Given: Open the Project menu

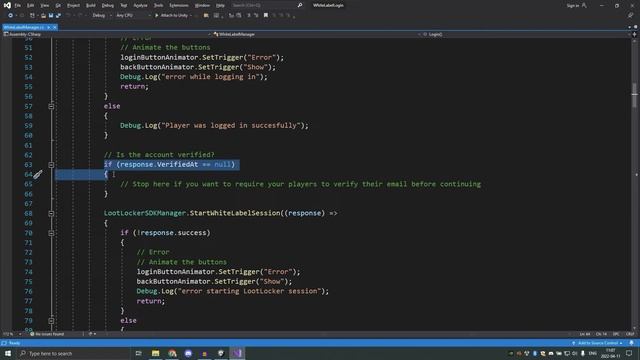Looking at the screenshot, I should pyautogui.click(x=73, y=5).
